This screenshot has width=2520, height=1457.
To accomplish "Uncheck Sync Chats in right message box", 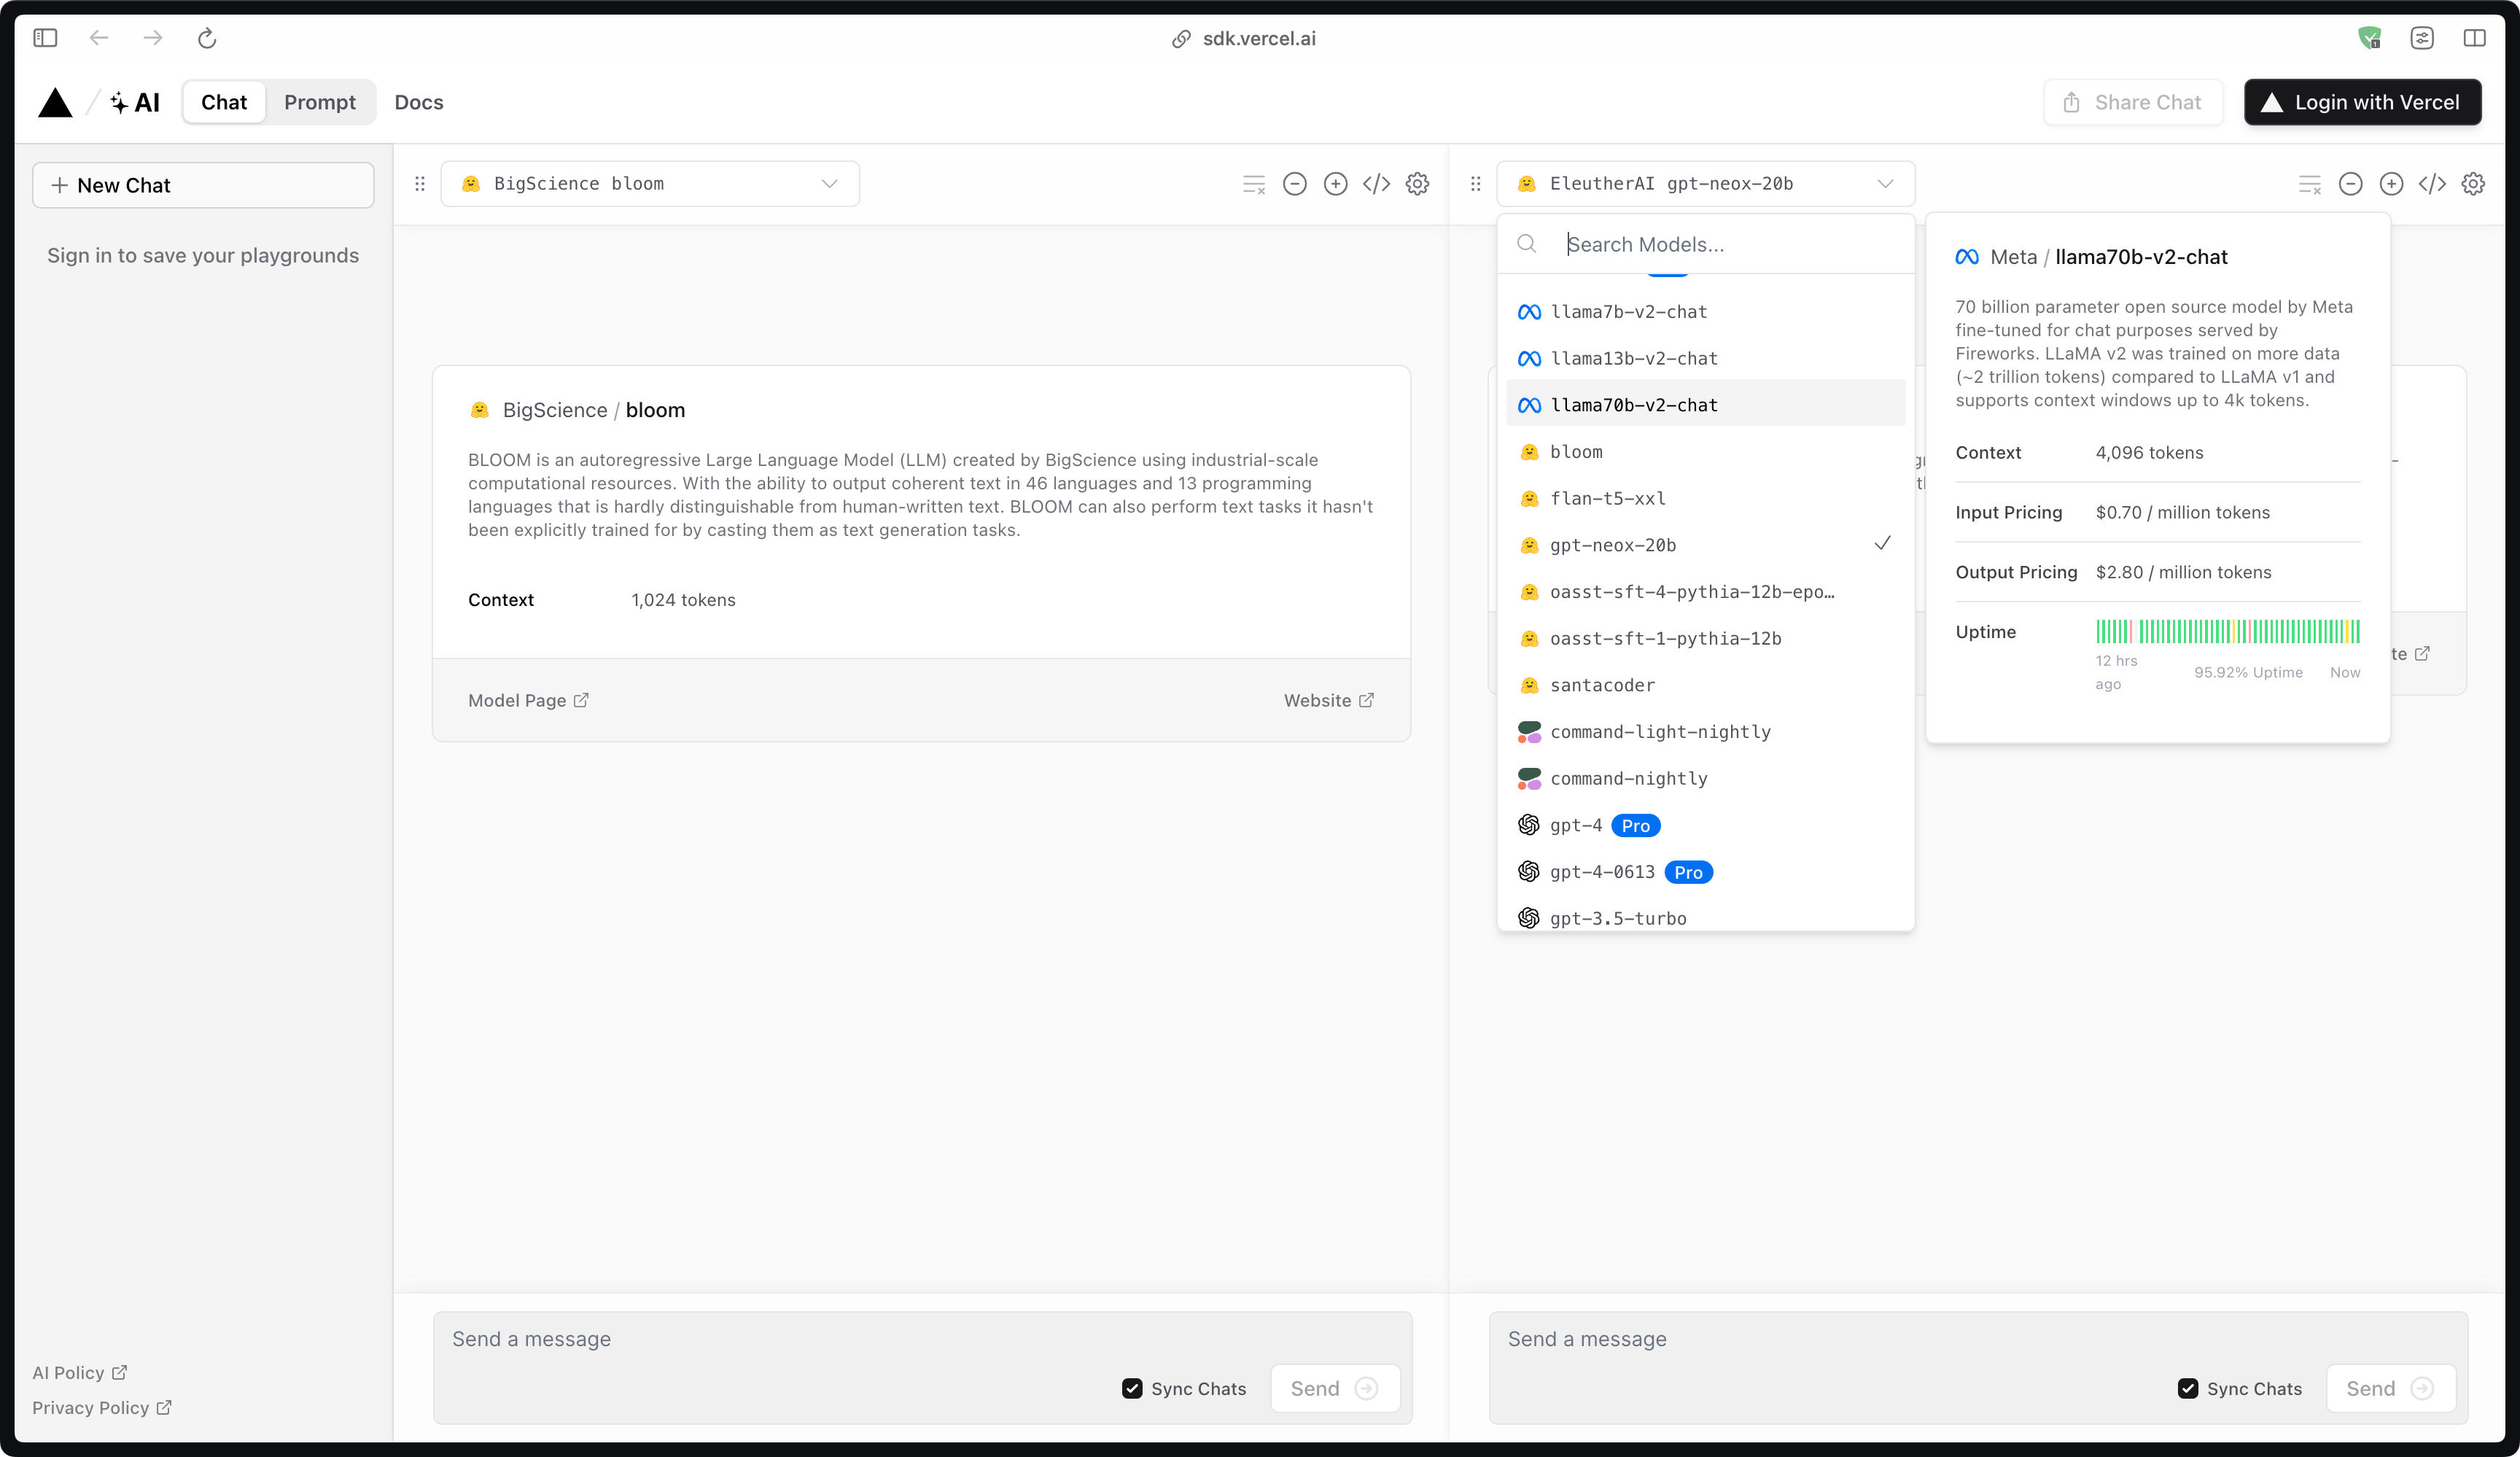I will pyautogui.click(x=2188, y=1388).
